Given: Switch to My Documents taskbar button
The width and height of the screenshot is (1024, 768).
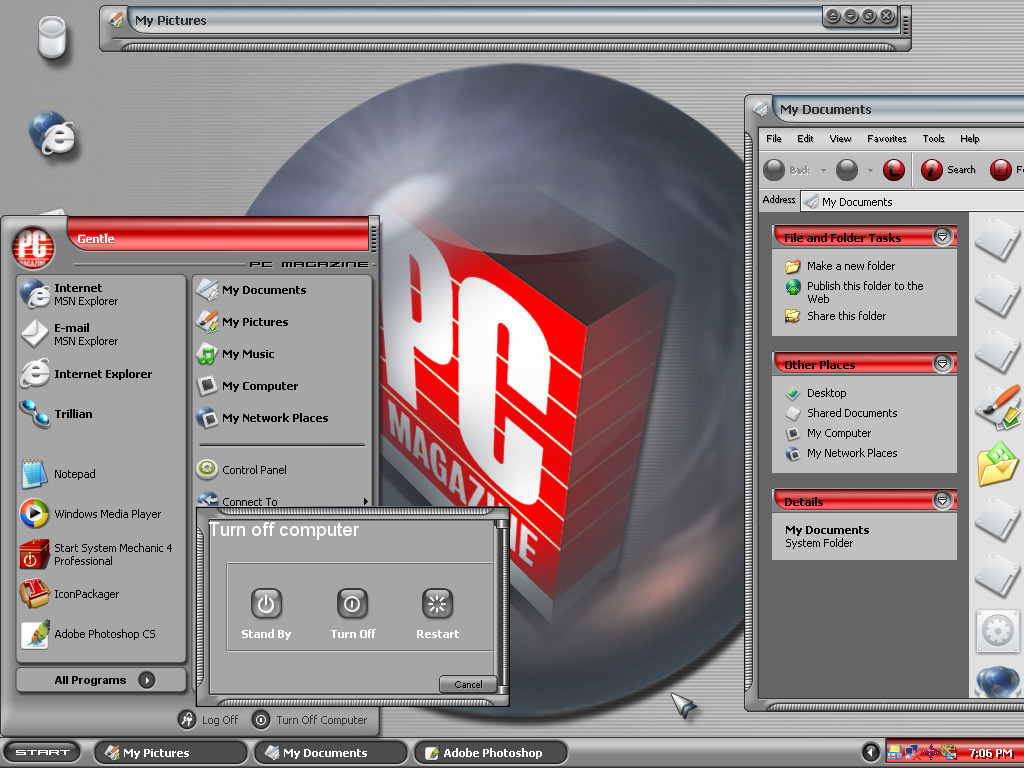Looking at the screenshot, I should click(x=331, y=752).
